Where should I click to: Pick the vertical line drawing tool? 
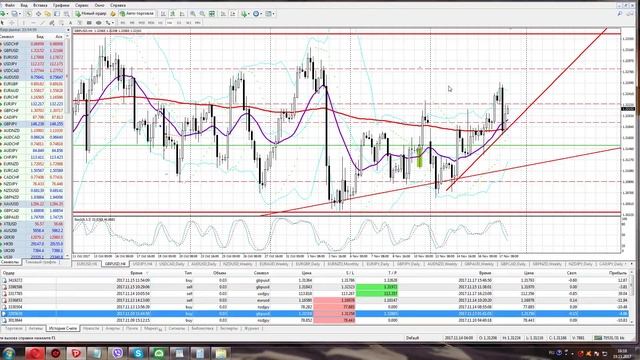(x=23, y=22)
